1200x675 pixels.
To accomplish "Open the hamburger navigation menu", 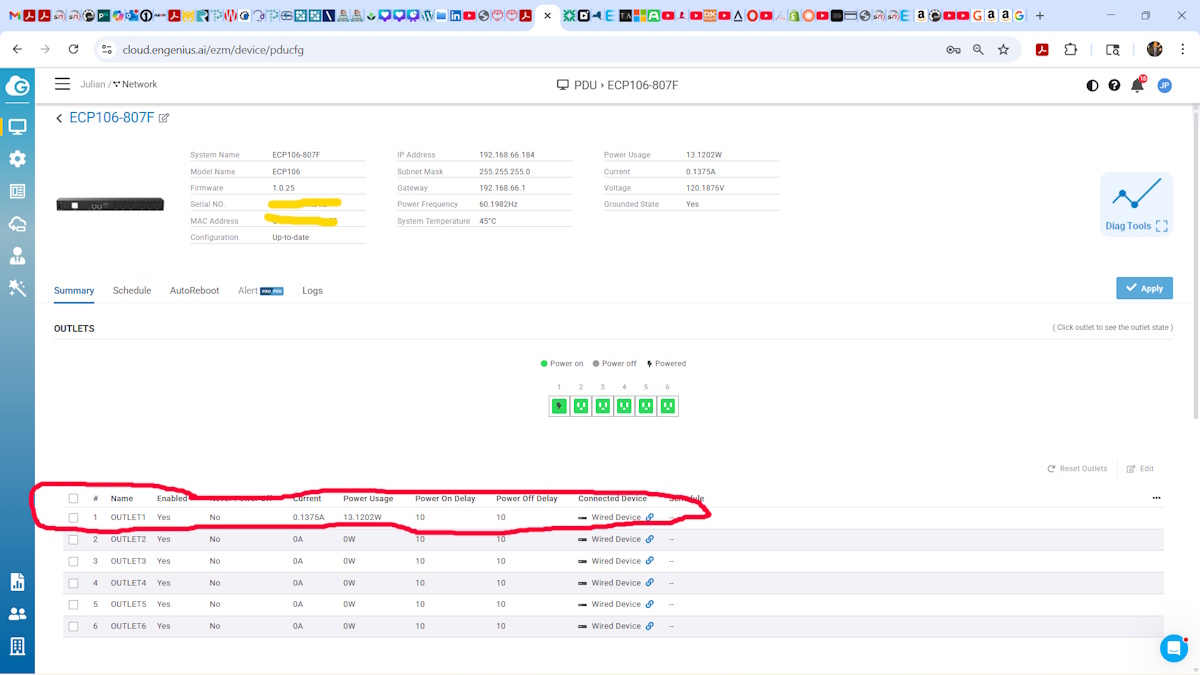I will 62,85.
